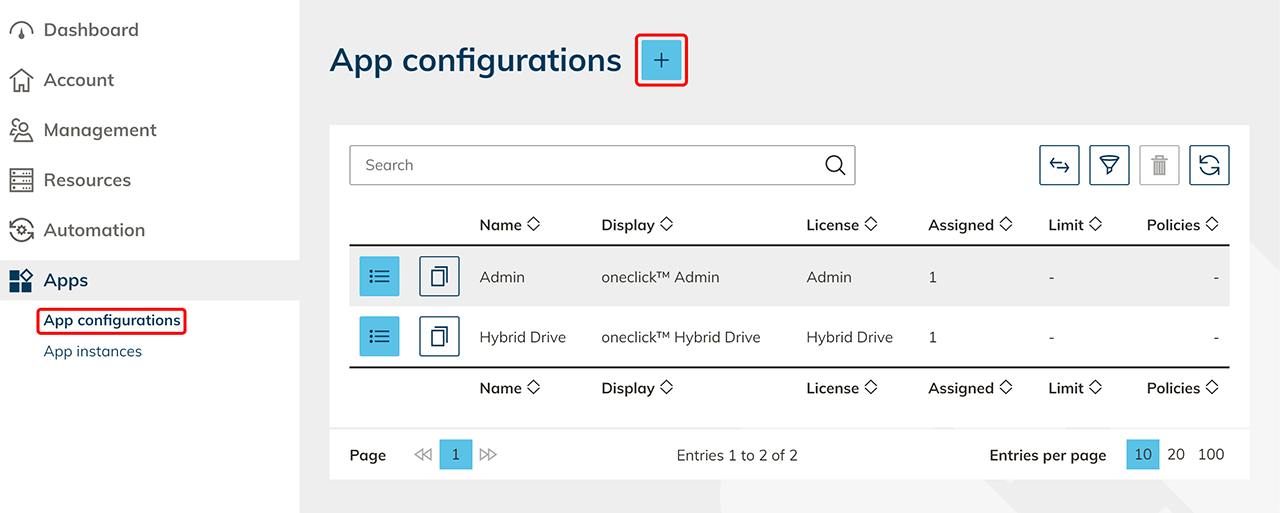Click into the Search input field
1280x513 pixels.
coord(590,166)
